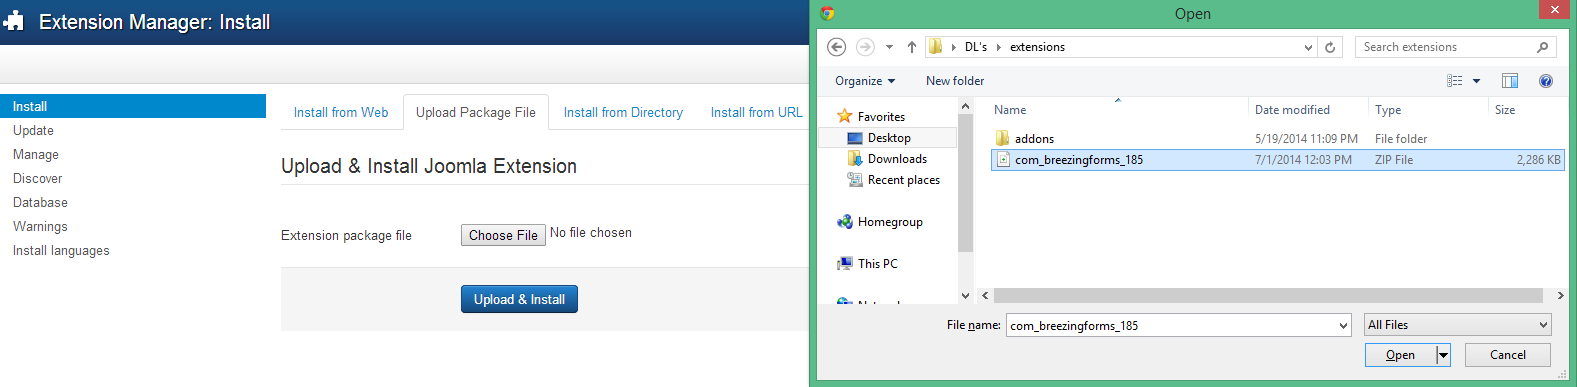Open the File name combo box dropdown
The height and width of the screenshot is (387, 1577).
pos(1343,325)
